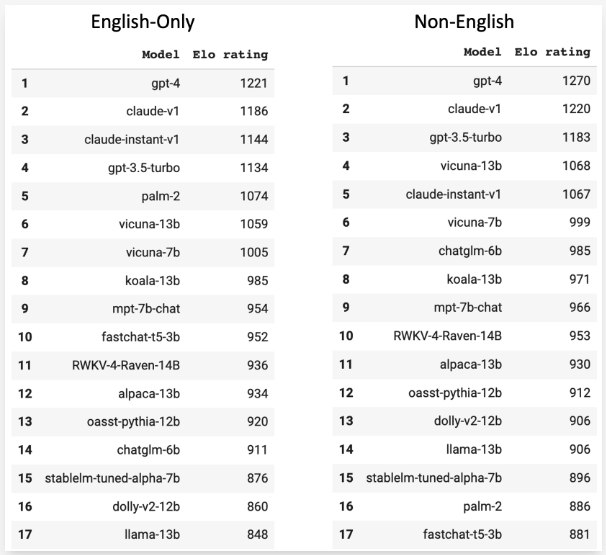Click the 1270 Elo rating value
The width and height of the screenshot is (606, 555).
click(576, 80)
